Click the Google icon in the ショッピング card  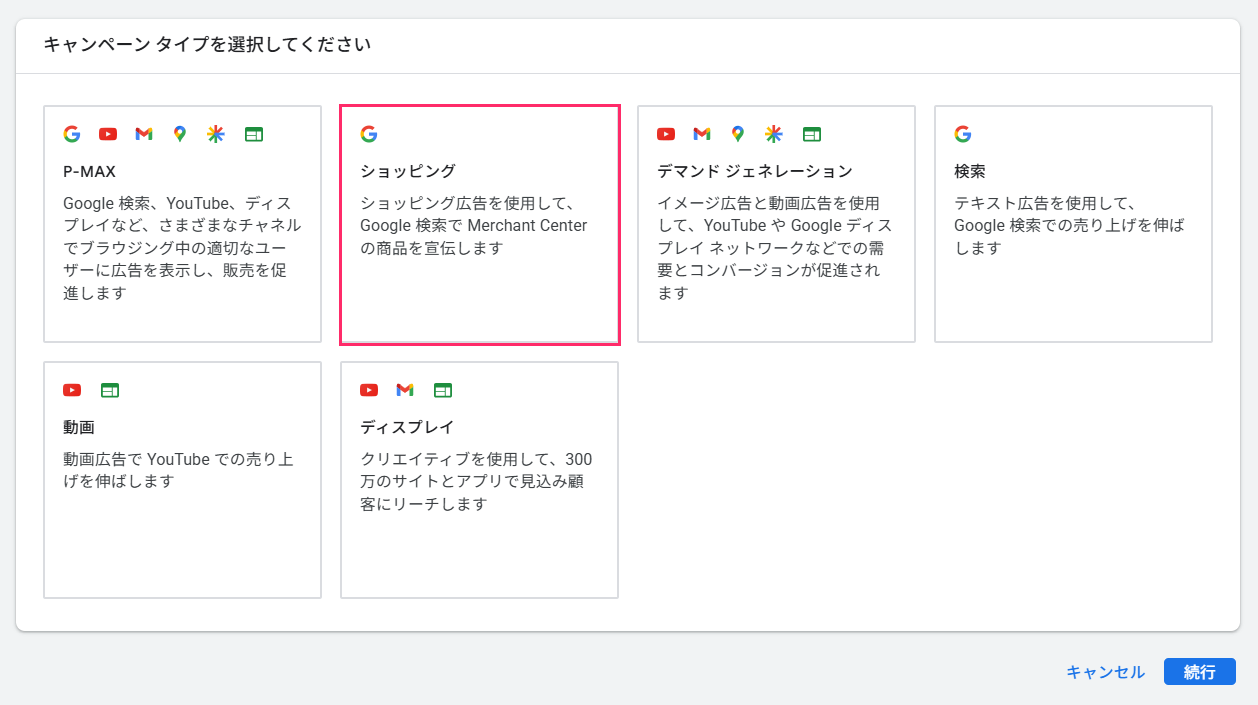(x=368, y=134)
